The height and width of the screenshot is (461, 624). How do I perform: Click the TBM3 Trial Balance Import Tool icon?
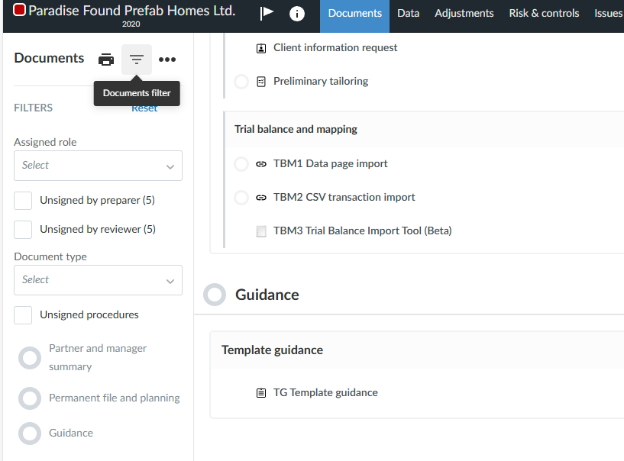[x=261, y=231]
